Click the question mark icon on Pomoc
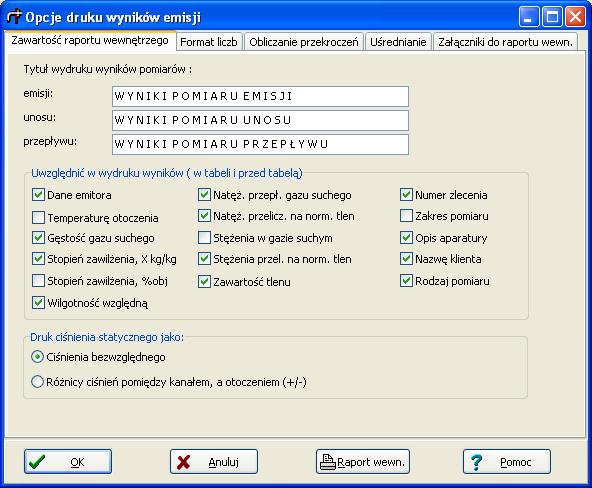The height and width of the screenshot is (488, 592). (x=477, y=462)
